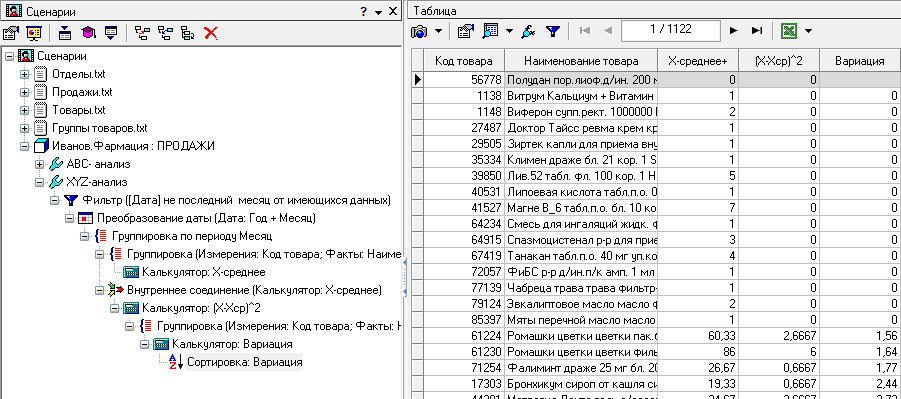Viewport: 901px width, 399px height.
Task: Click the formula fx icon in table toolbar
Action: pos(528,31)
